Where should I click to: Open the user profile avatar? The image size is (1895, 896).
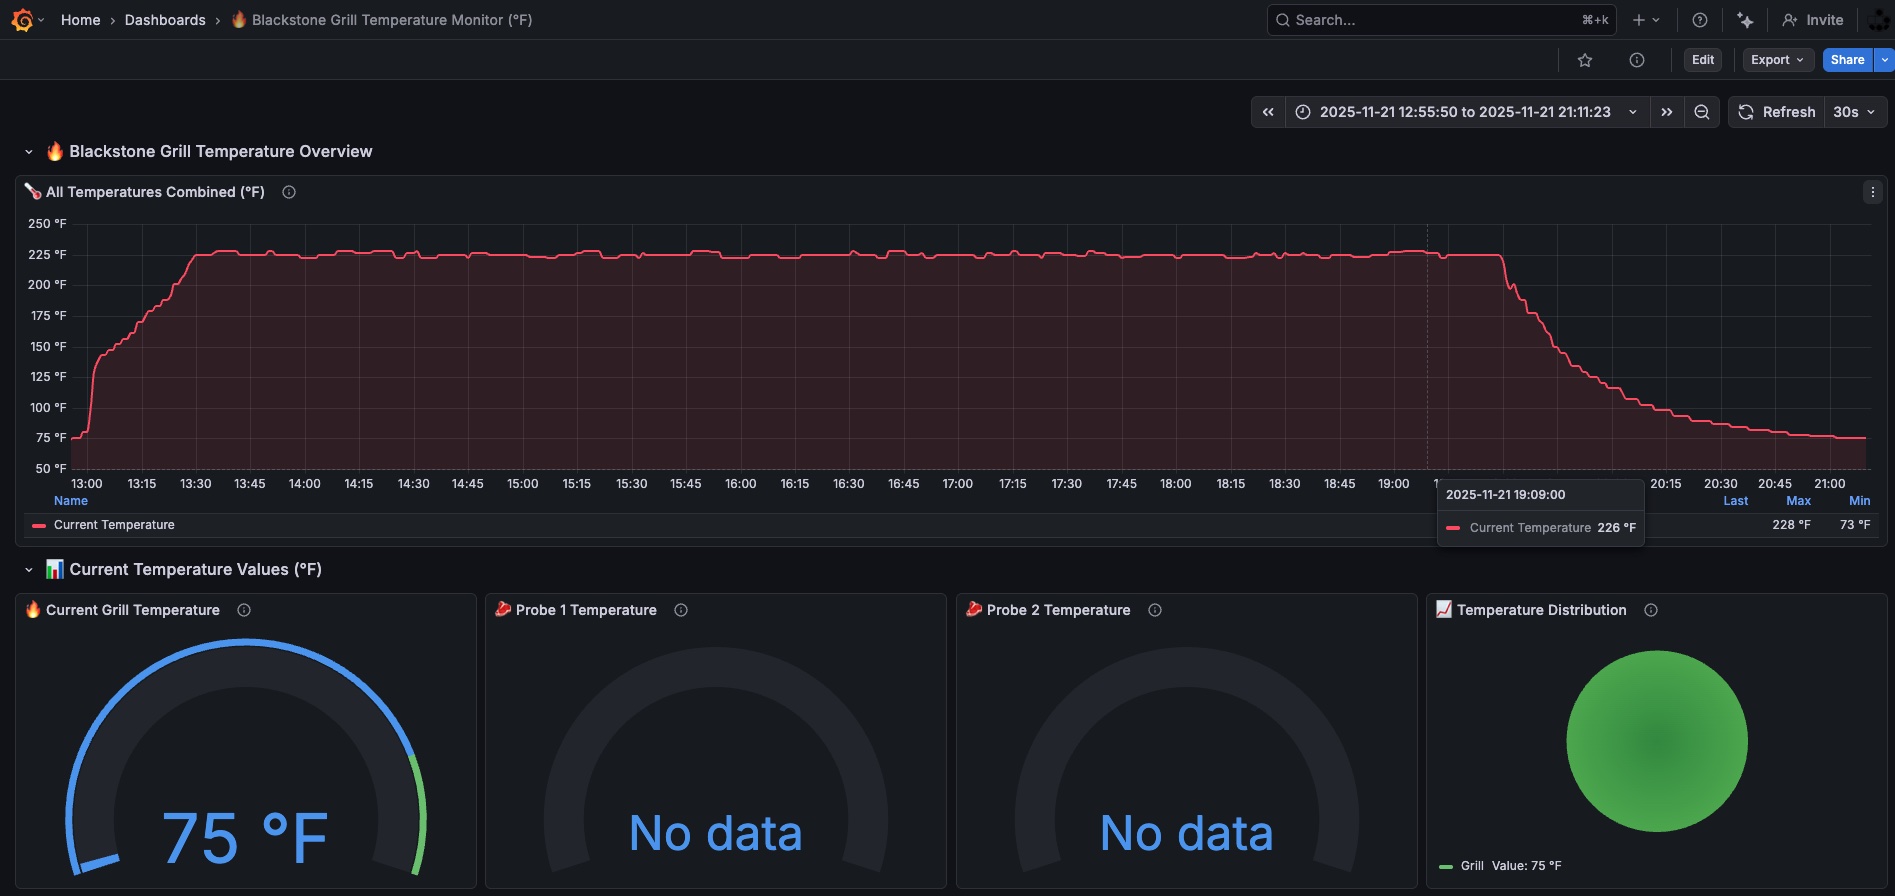pyautogui.click(x=1878, y=20)
